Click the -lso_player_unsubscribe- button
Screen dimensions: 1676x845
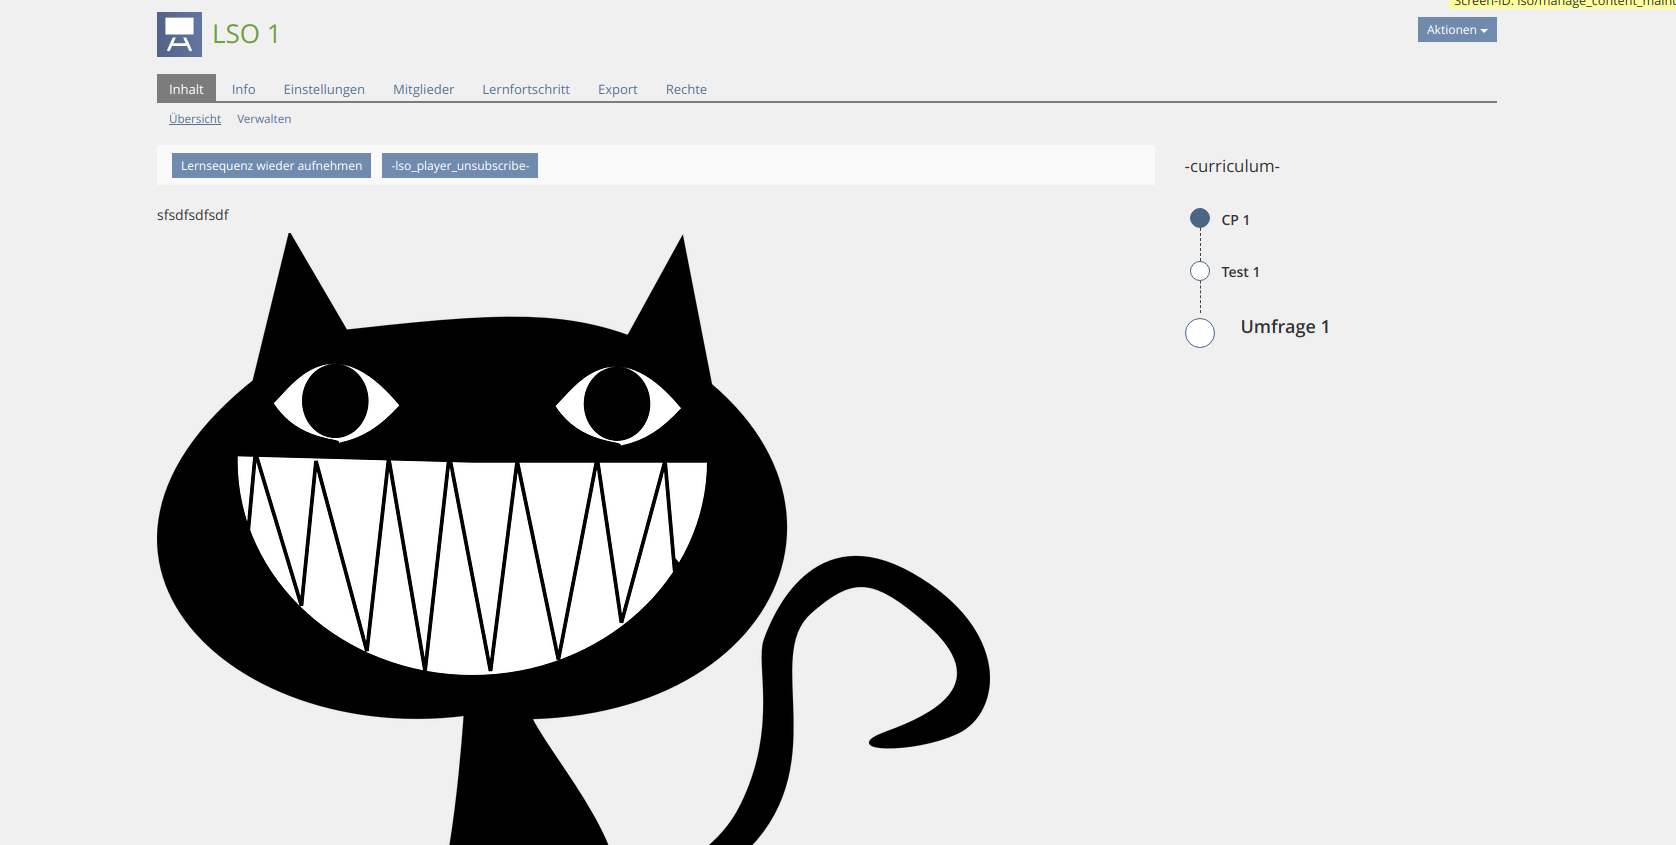pyautogui.click(x=460, y=166)
